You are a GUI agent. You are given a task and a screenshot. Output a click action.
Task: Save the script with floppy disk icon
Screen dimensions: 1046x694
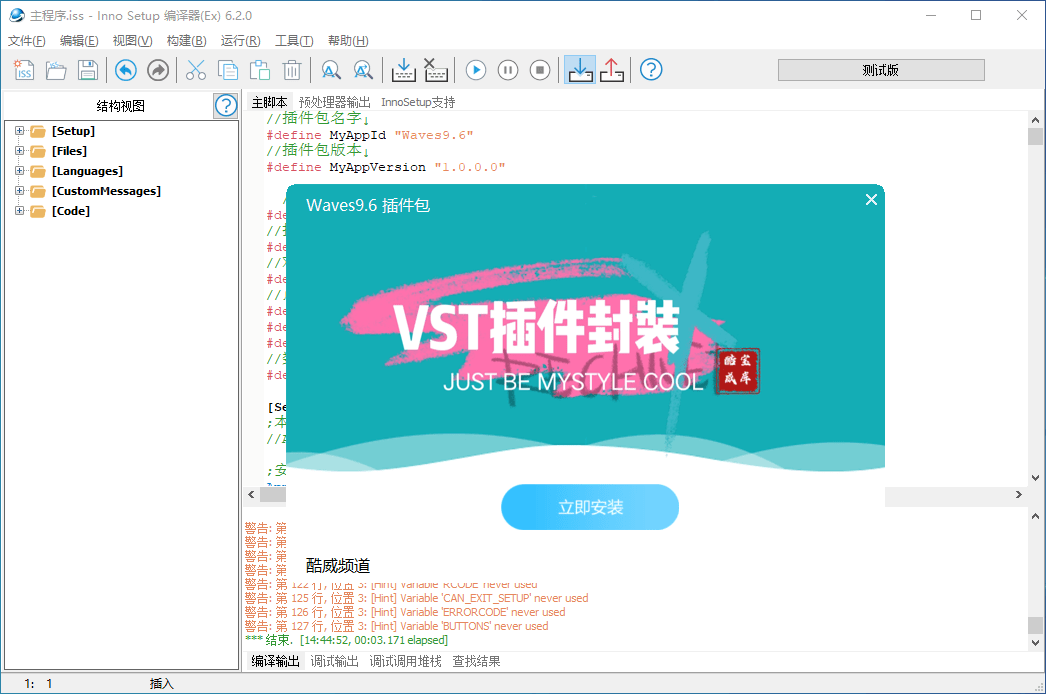coord(88,70)
